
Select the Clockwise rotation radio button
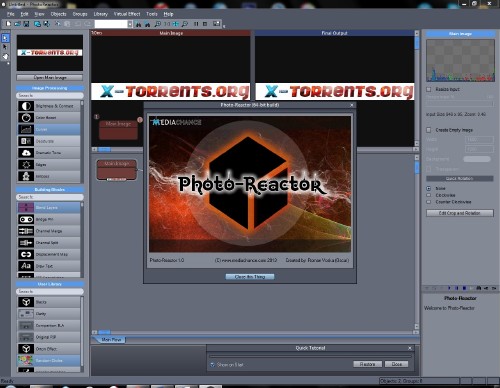[x=429, y=195]
